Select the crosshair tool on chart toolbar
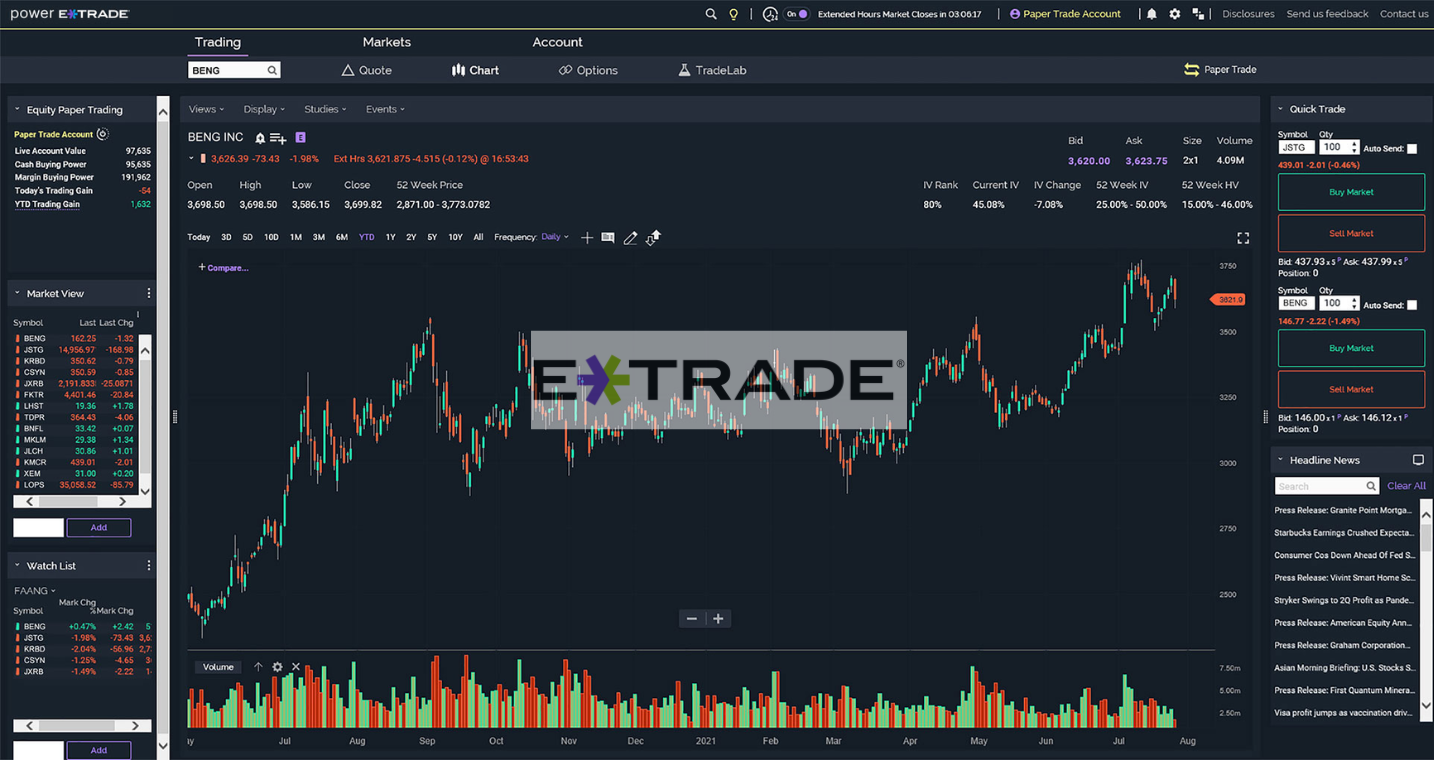 point(587,237)
